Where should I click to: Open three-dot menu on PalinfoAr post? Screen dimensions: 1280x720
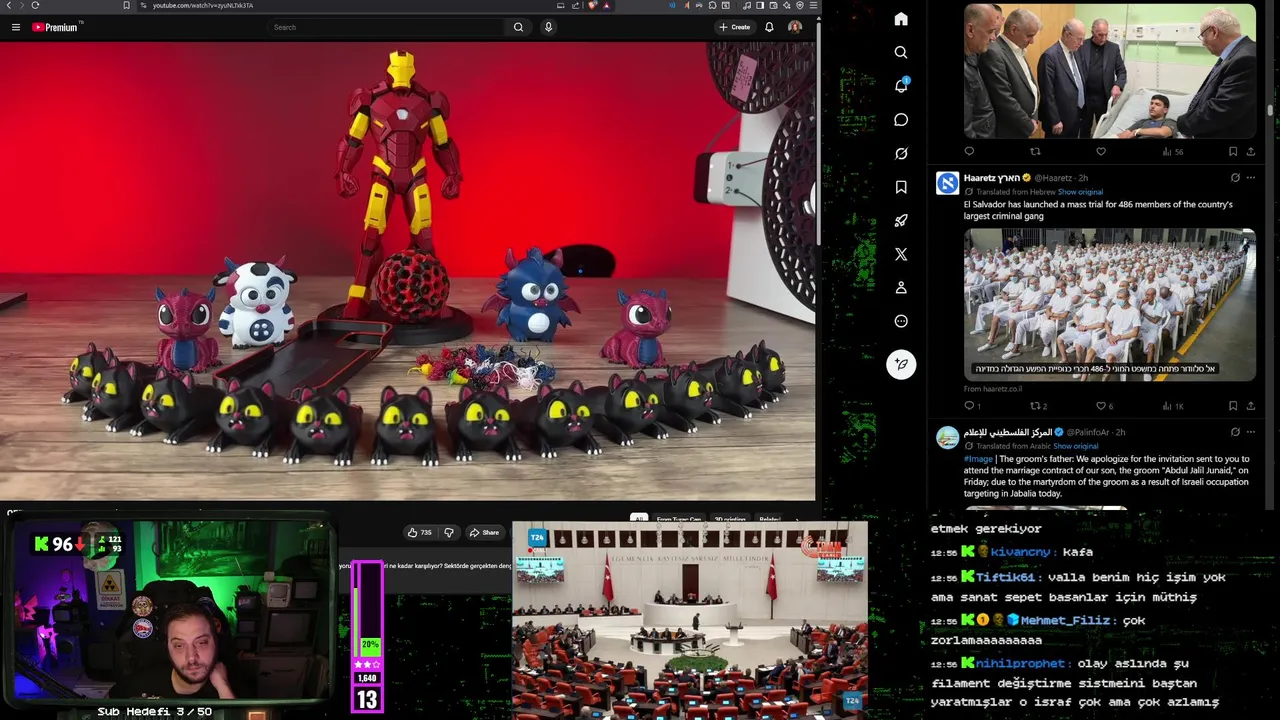1250,432
